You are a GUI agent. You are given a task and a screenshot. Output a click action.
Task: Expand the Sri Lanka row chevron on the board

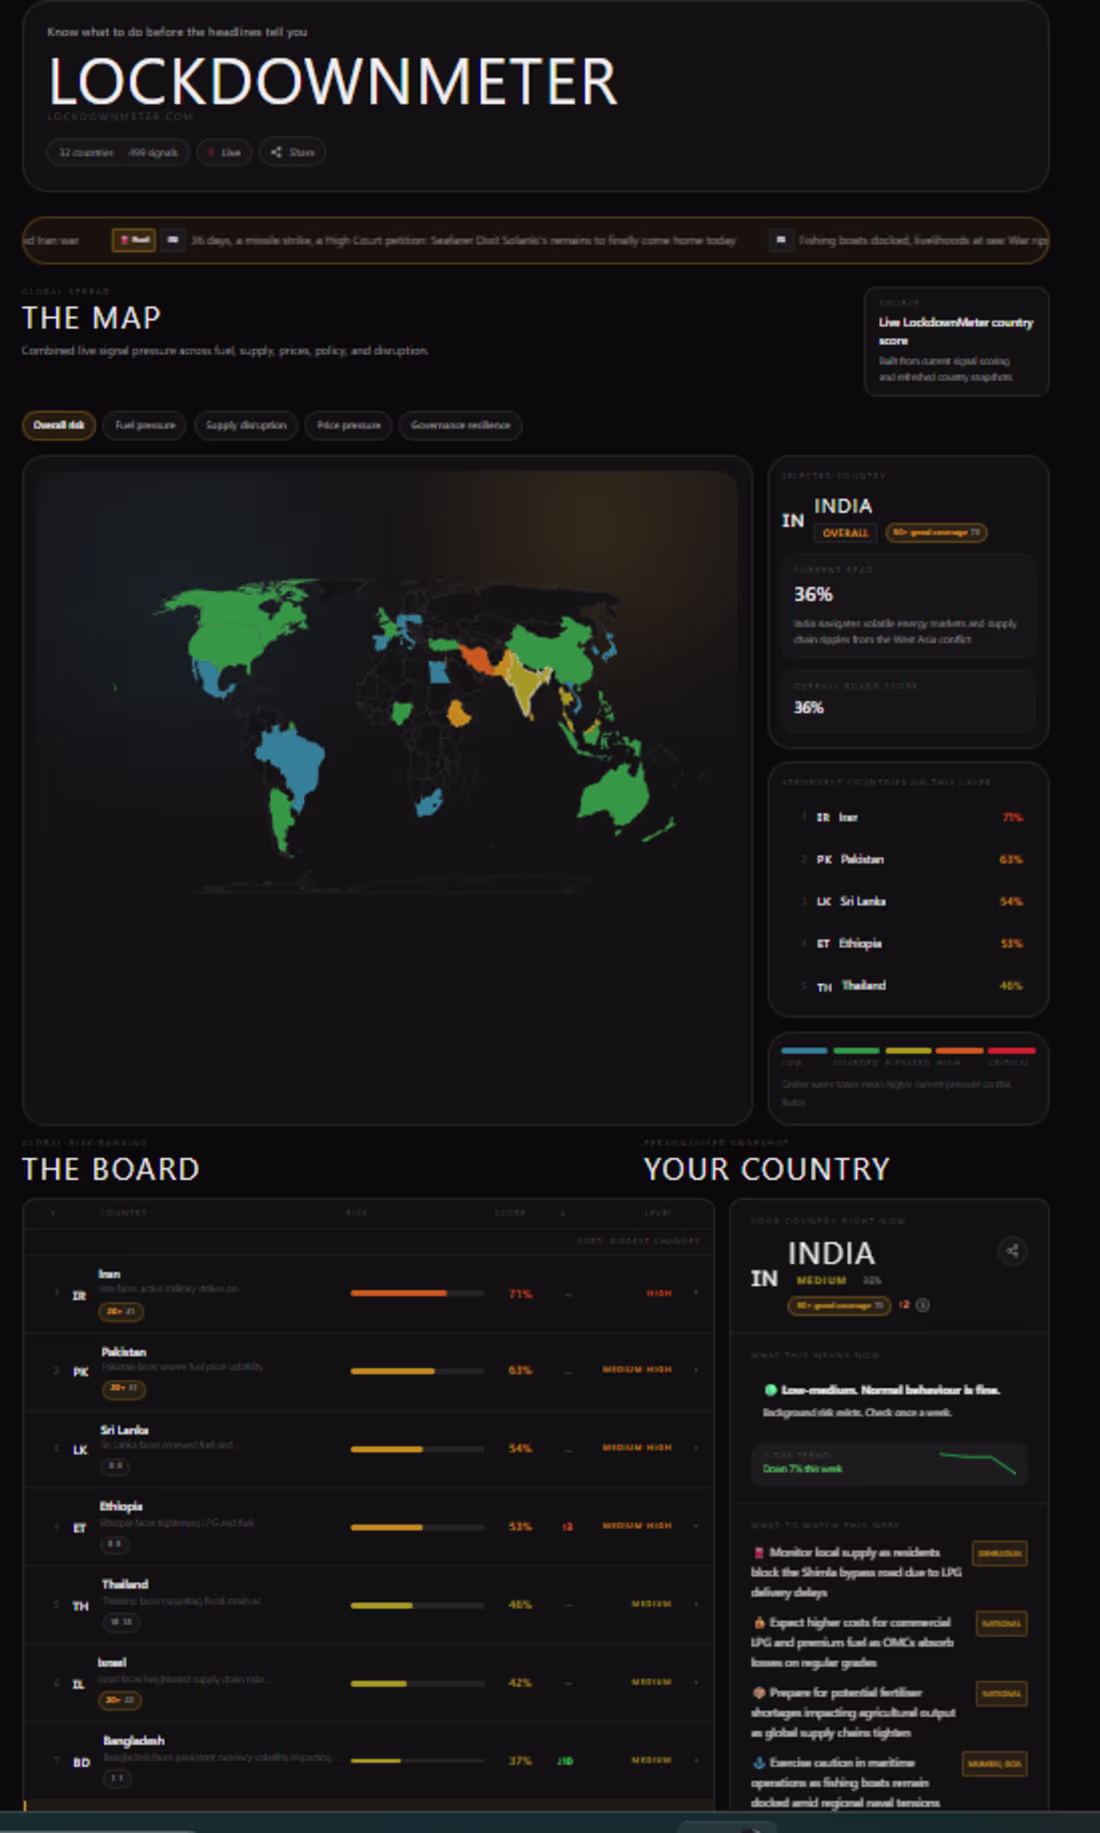[x=696, y=1448]
